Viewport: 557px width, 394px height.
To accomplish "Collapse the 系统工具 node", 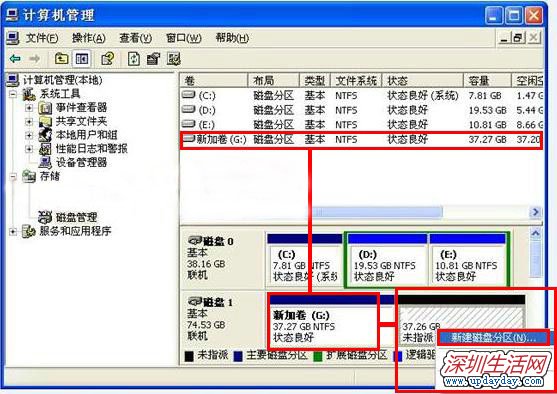I will pos(13,94).
